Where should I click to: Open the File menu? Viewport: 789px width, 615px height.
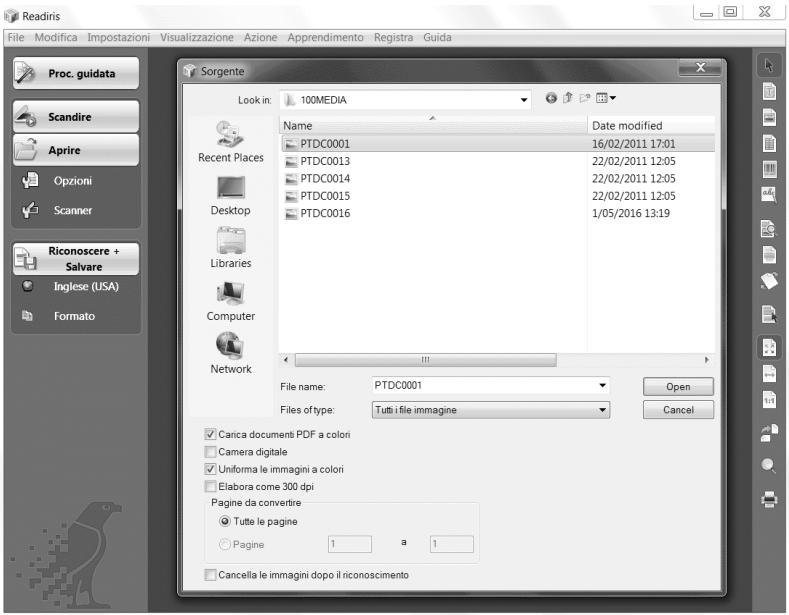coord(16,37)
